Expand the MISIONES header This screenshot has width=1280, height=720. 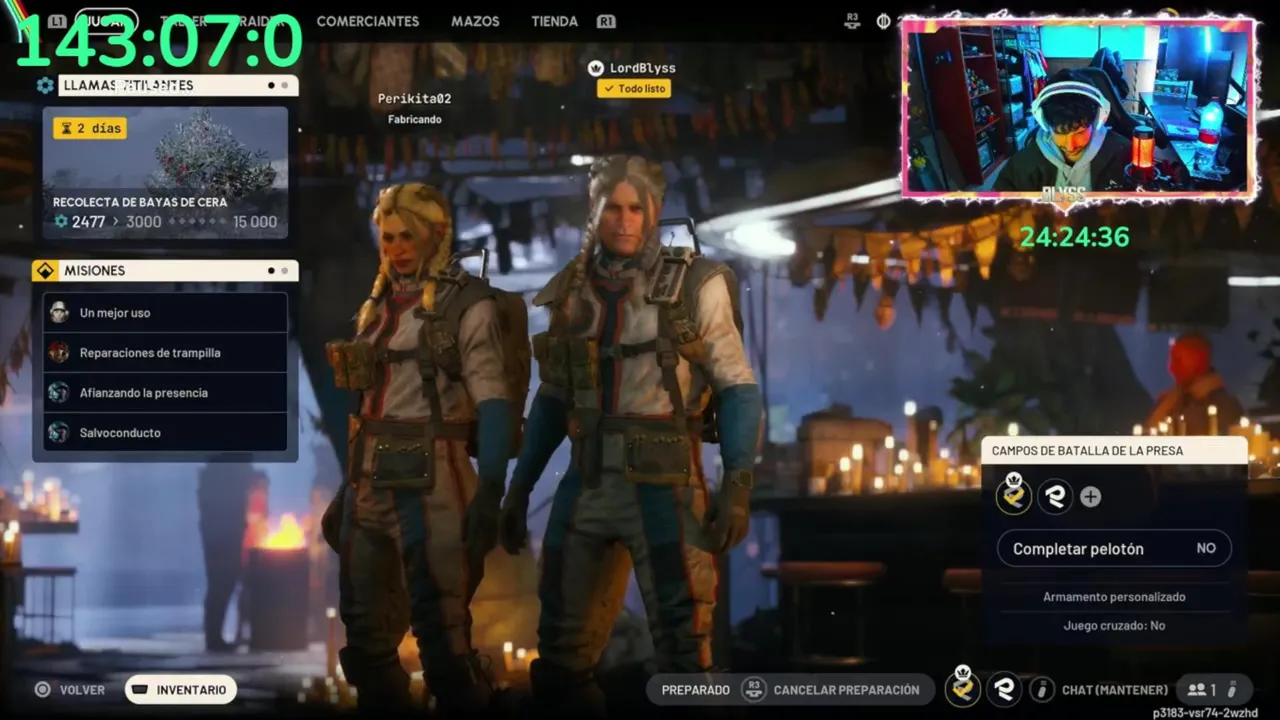pyautogui.click(x=178, y=271)
